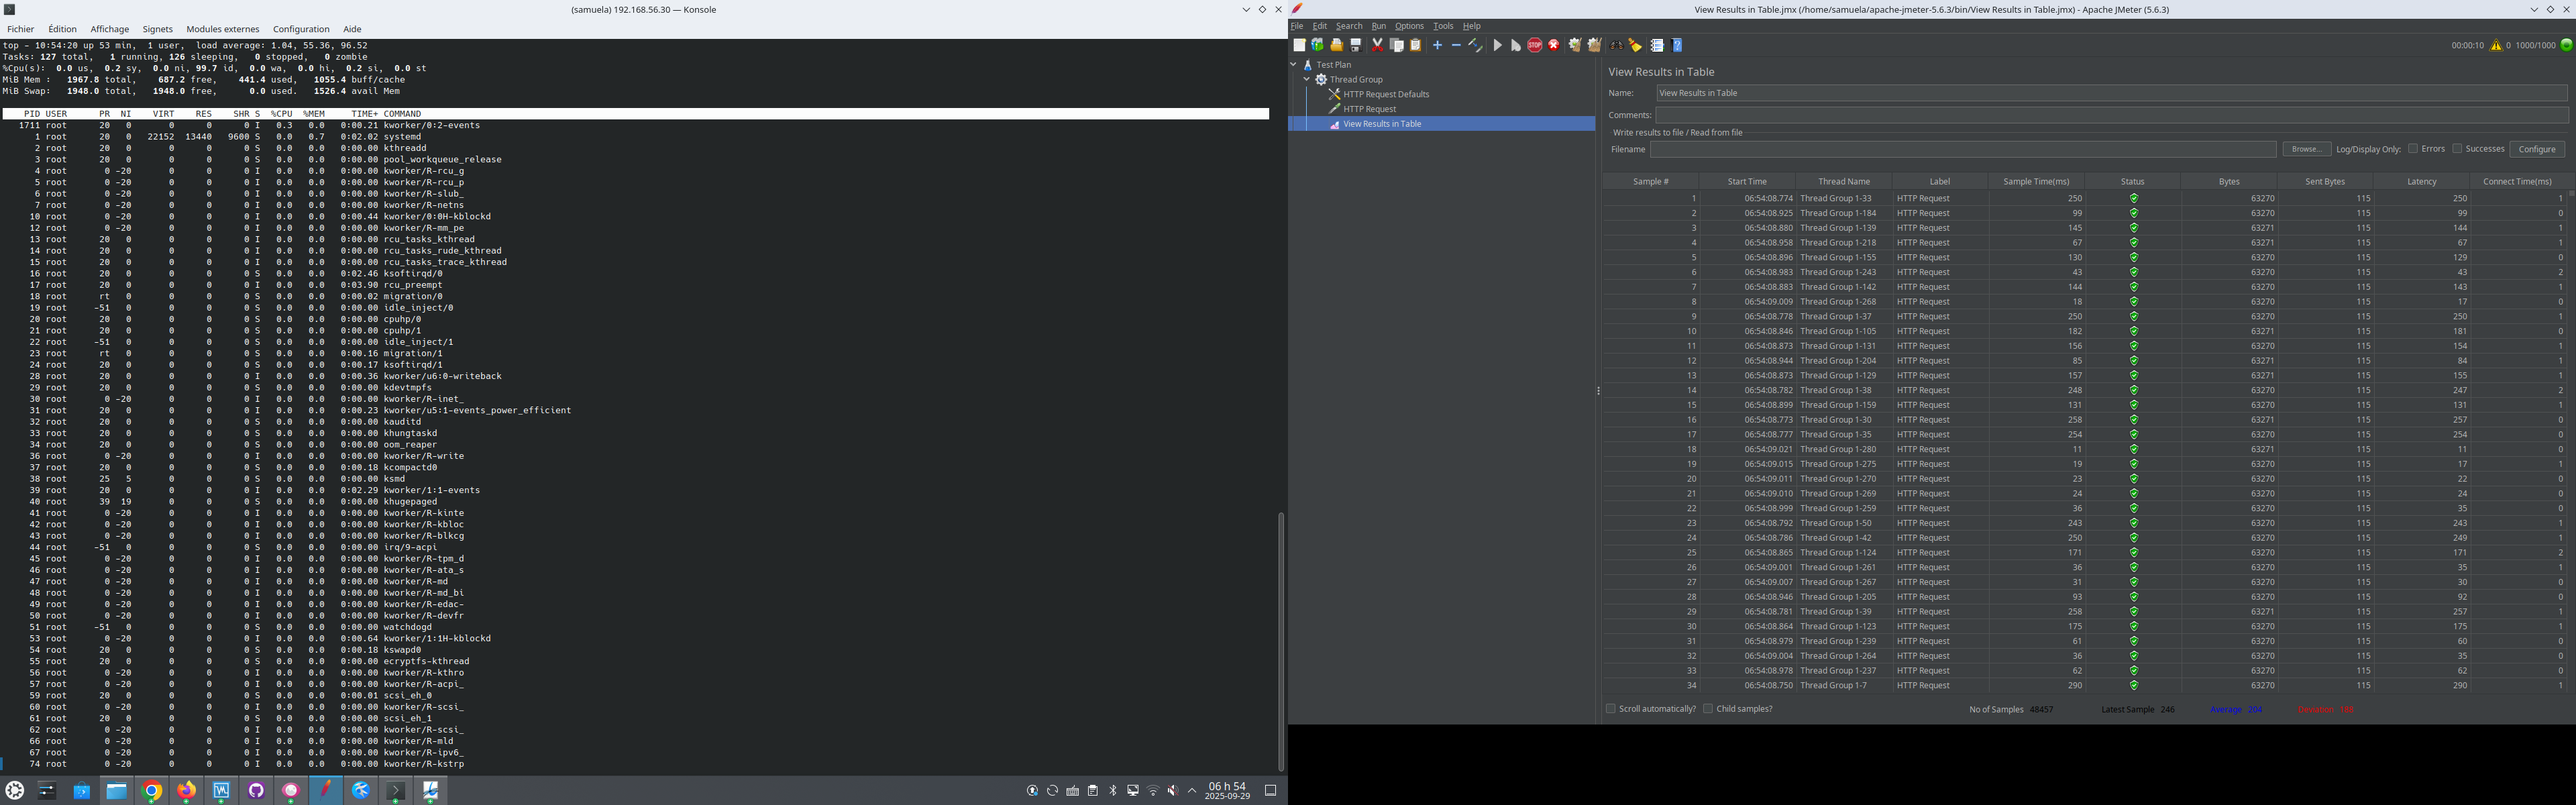This screenshot has height=805, width=2576.
Task: Enable Scroll automatically checkbox
Action: coord(1610,709)
